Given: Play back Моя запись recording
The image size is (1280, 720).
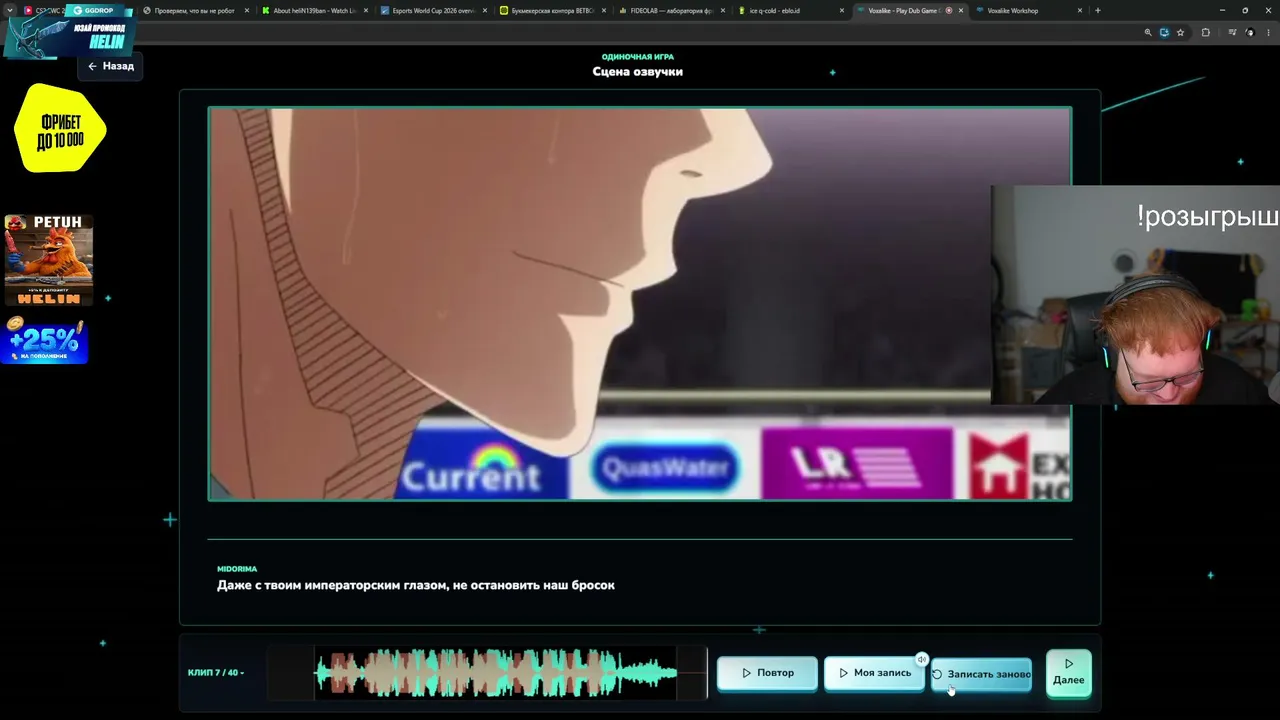Looking at the screenshot, I should 874,673.
